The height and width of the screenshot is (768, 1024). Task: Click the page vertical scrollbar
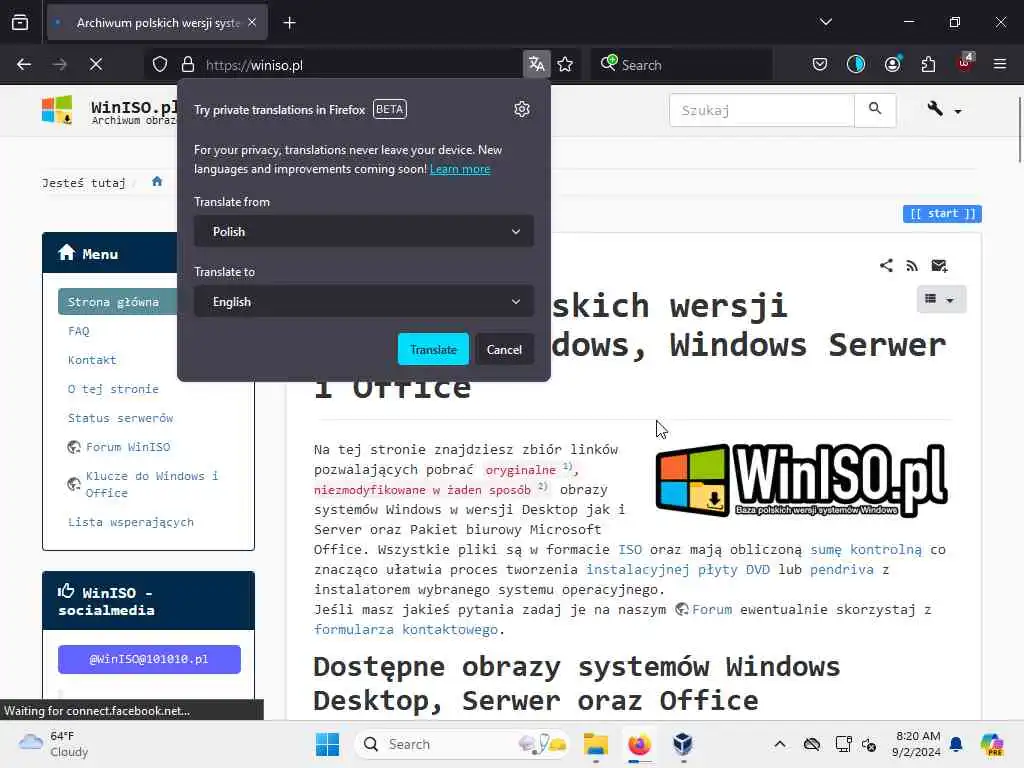[1019, 131]
